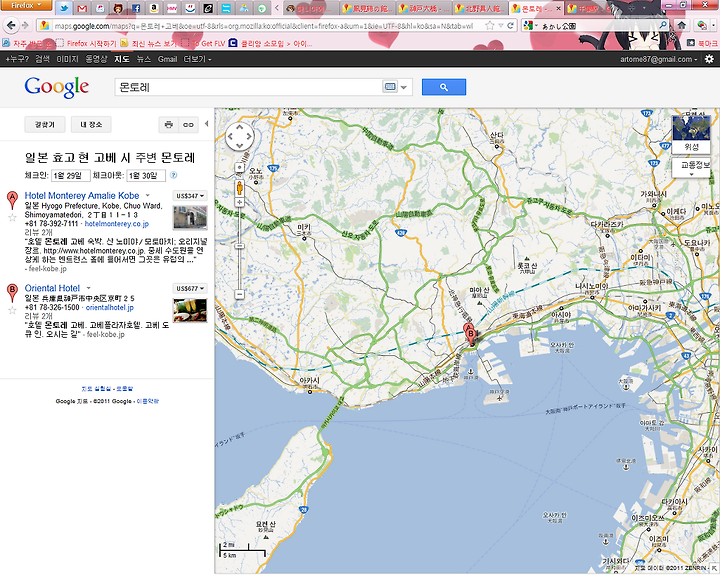Open the Oriental Hotel link
Screen dimensions: 720x575
click(52, 288)
